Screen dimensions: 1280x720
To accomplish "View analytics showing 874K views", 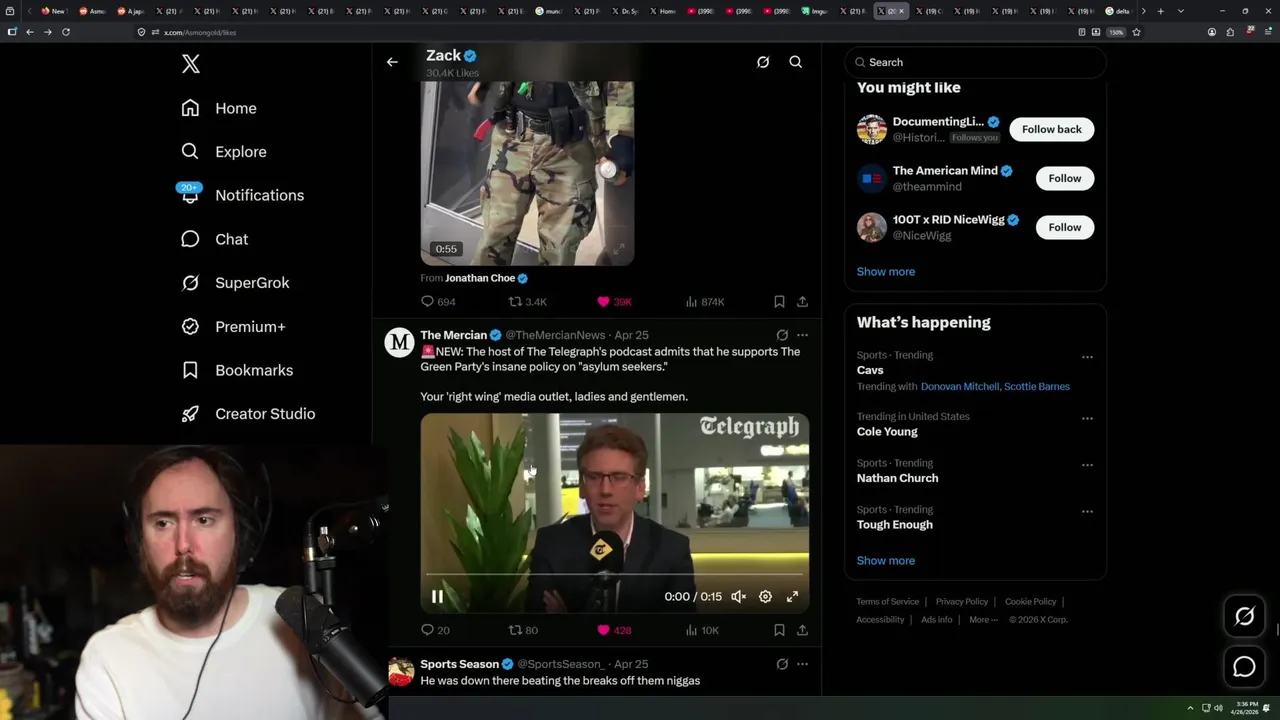I will 705,301.
